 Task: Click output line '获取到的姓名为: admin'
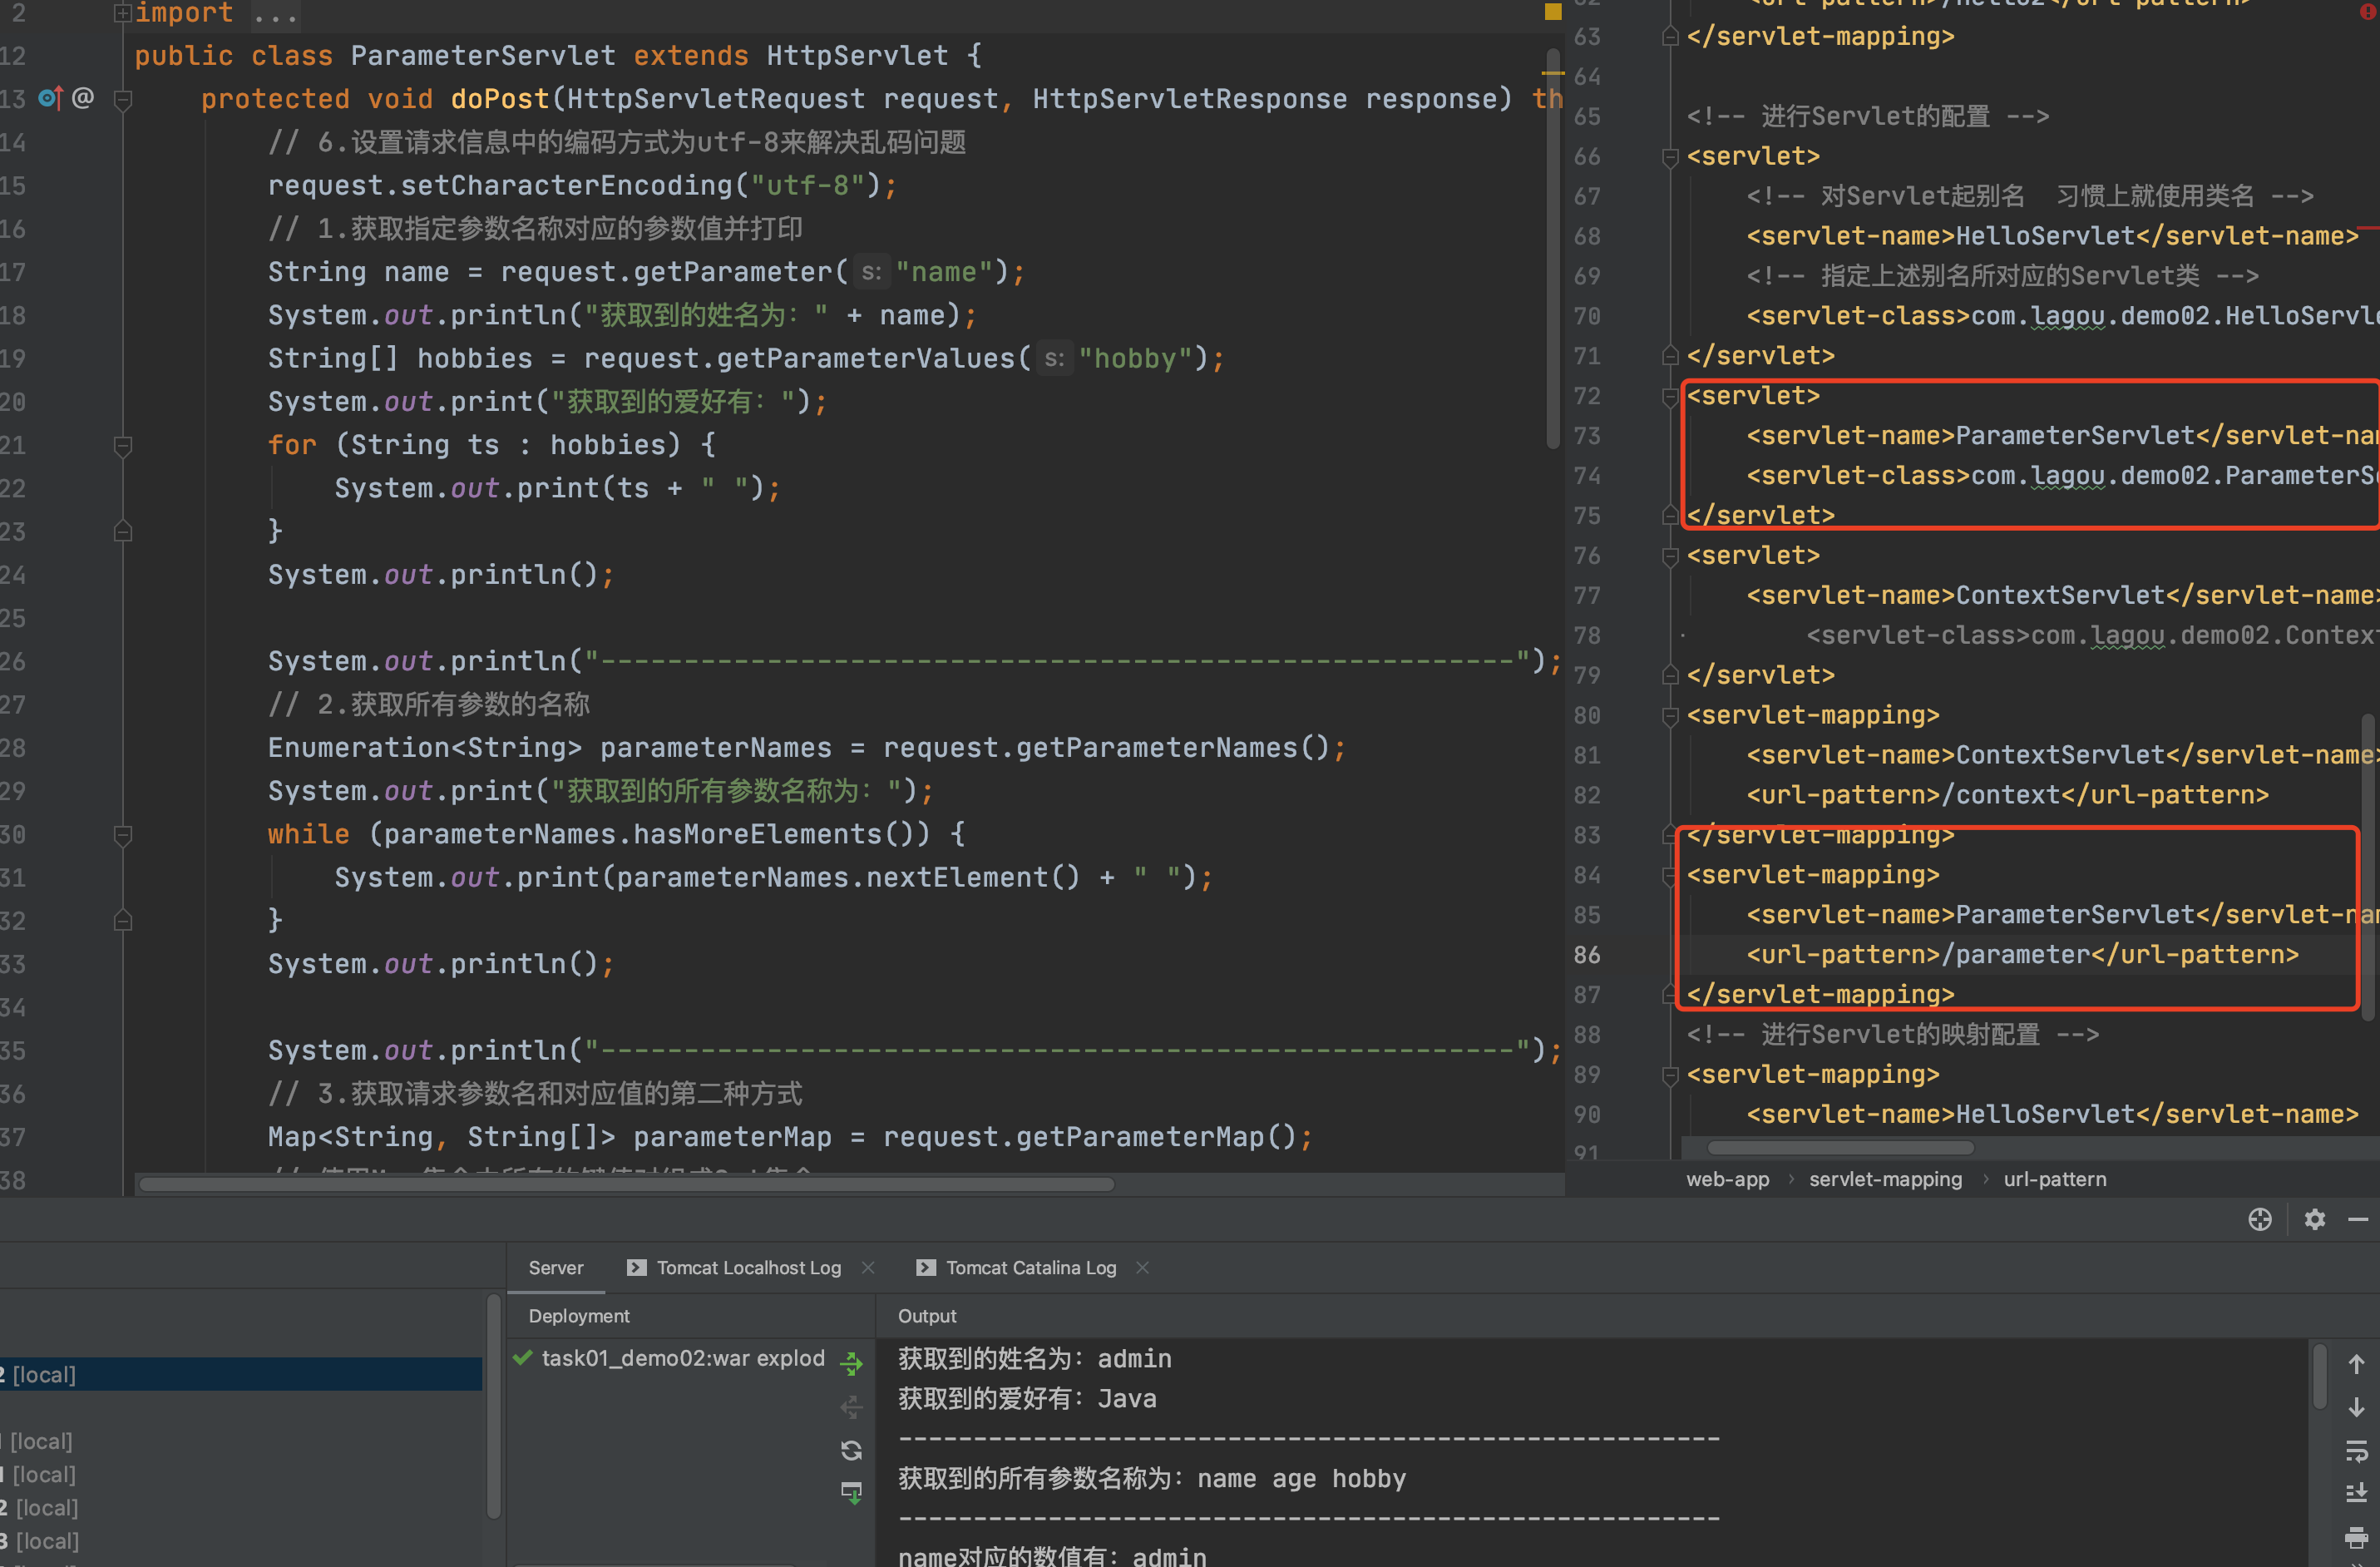point(1034,1358)
